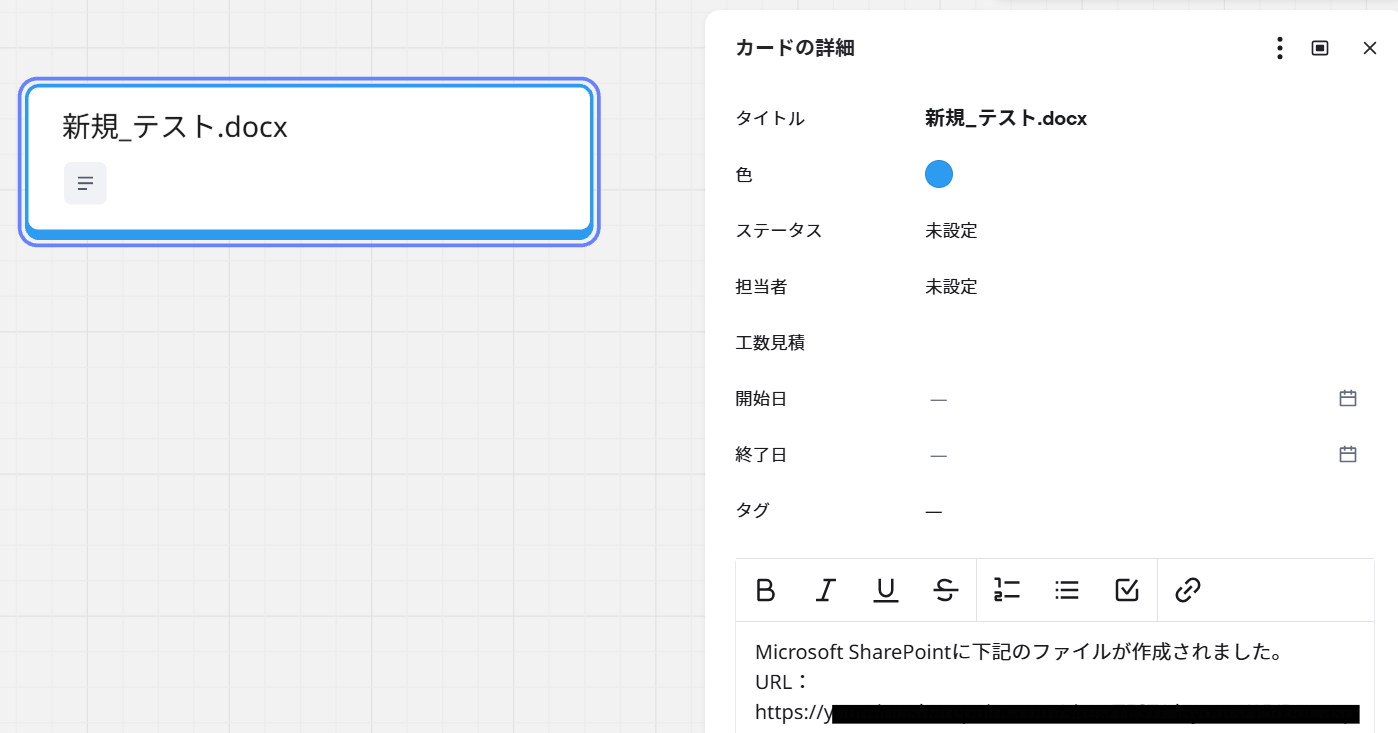This screenshot has height=733, width=1398.
Task: Select the 新規_テスト.docx card on the canvas
Action: (x=309, y=162)
